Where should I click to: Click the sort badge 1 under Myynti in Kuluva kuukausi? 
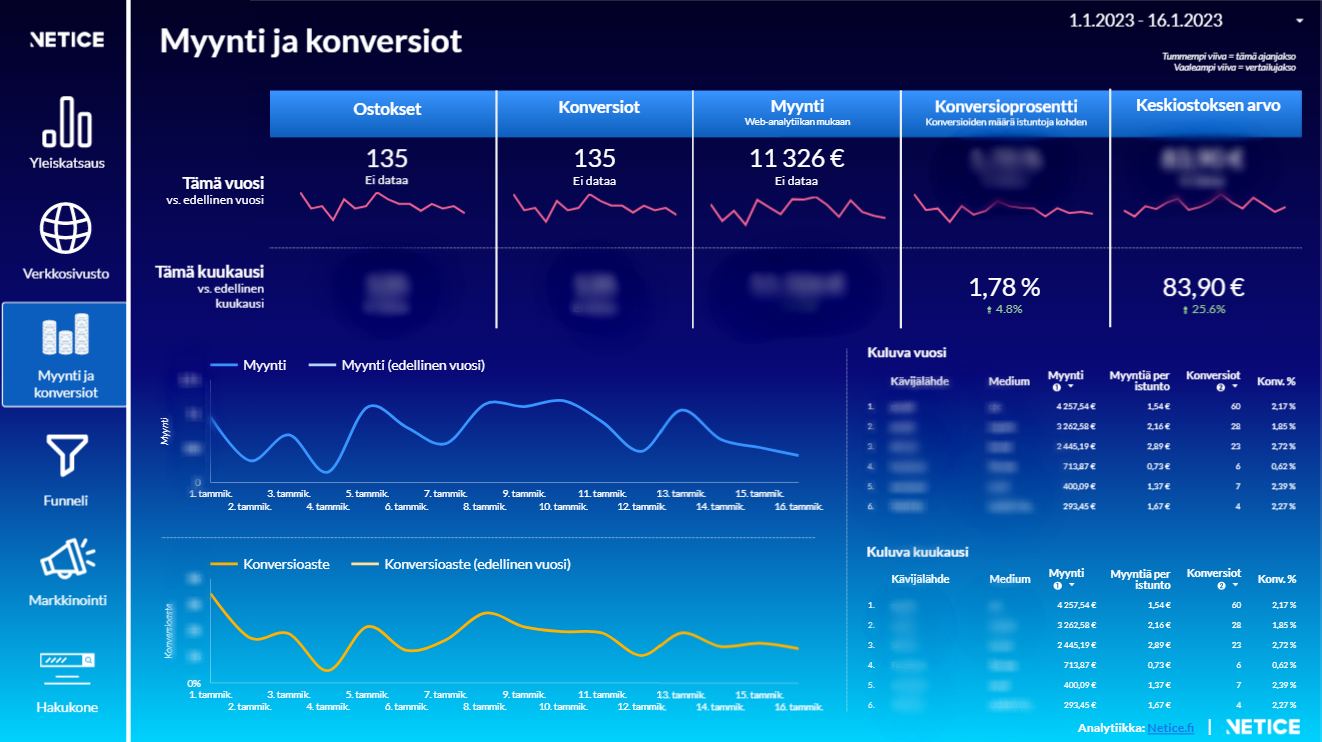coord(1056,584)
